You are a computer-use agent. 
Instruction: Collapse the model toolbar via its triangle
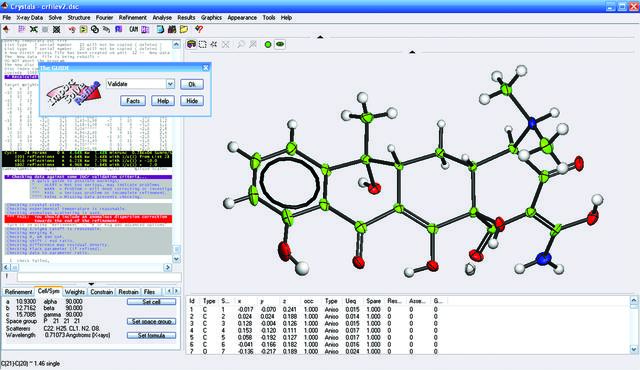[x=412, y=52]
